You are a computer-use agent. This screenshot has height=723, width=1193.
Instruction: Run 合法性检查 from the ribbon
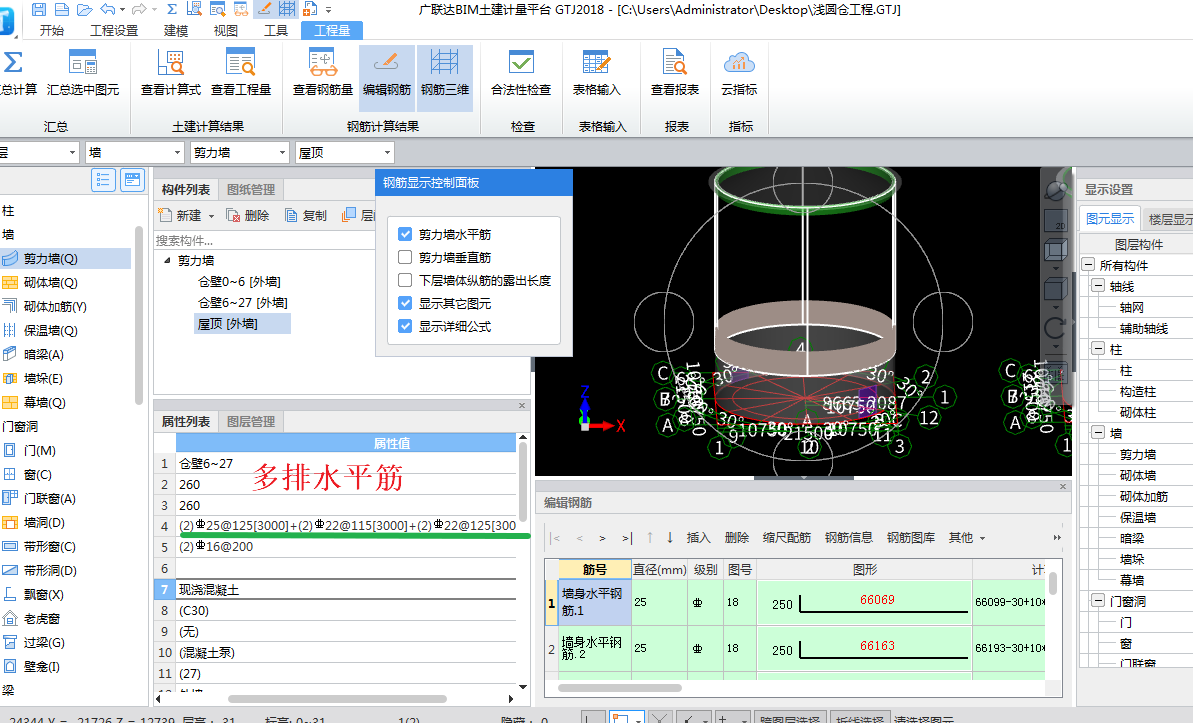tap(520, 74)
